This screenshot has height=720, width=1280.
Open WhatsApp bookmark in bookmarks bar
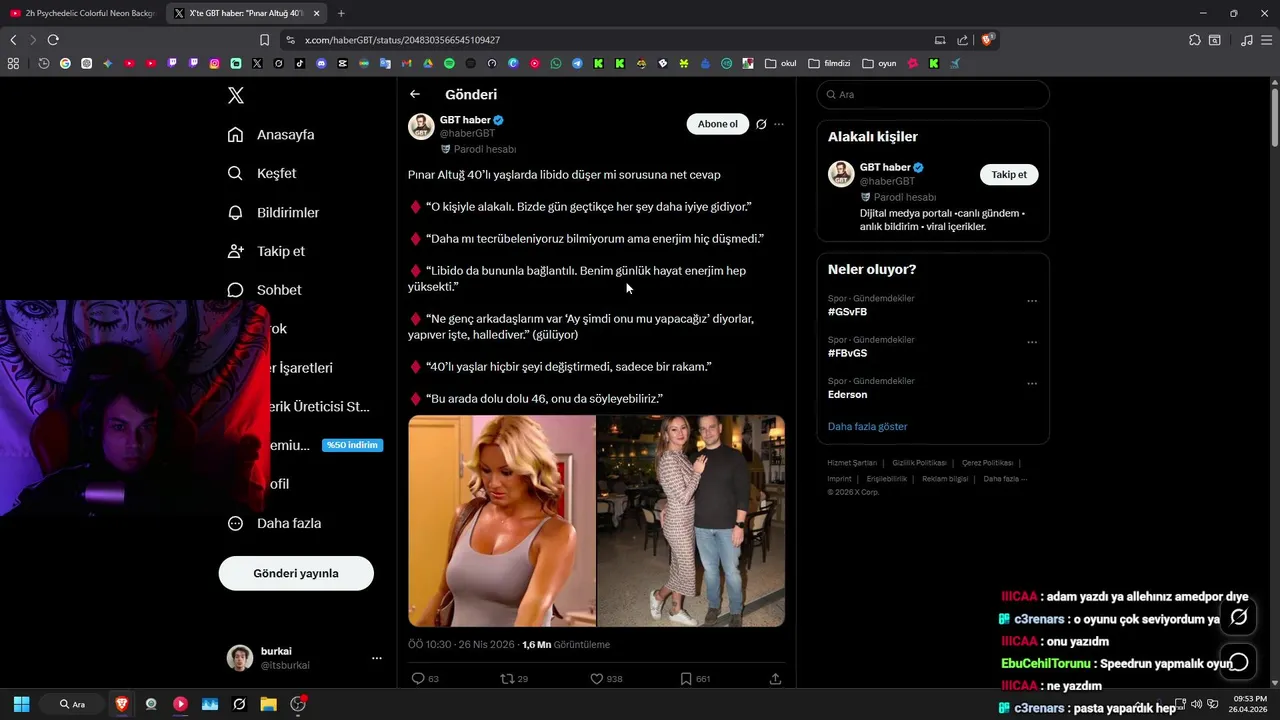[556, 63]
